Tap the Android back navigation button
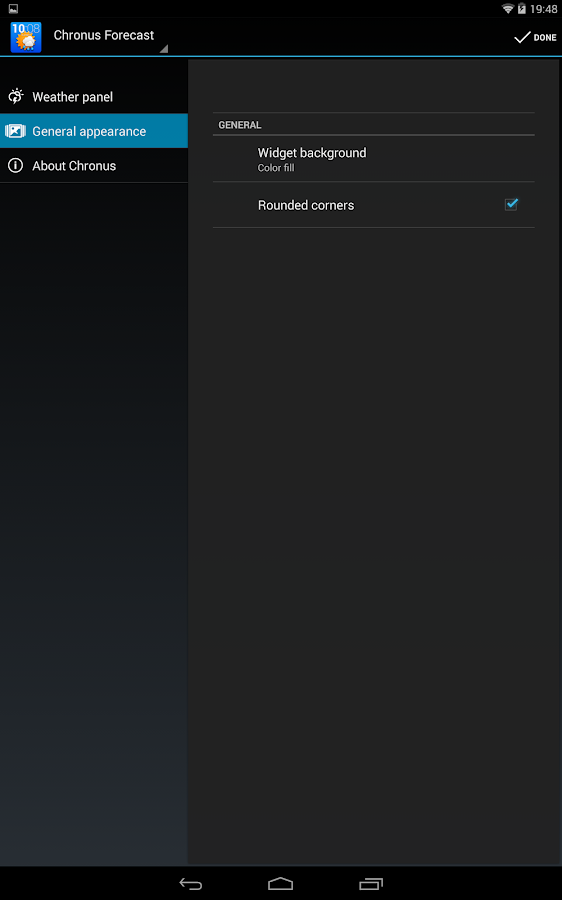The height and width of the screenshot is (900, 562). (191, 883)
